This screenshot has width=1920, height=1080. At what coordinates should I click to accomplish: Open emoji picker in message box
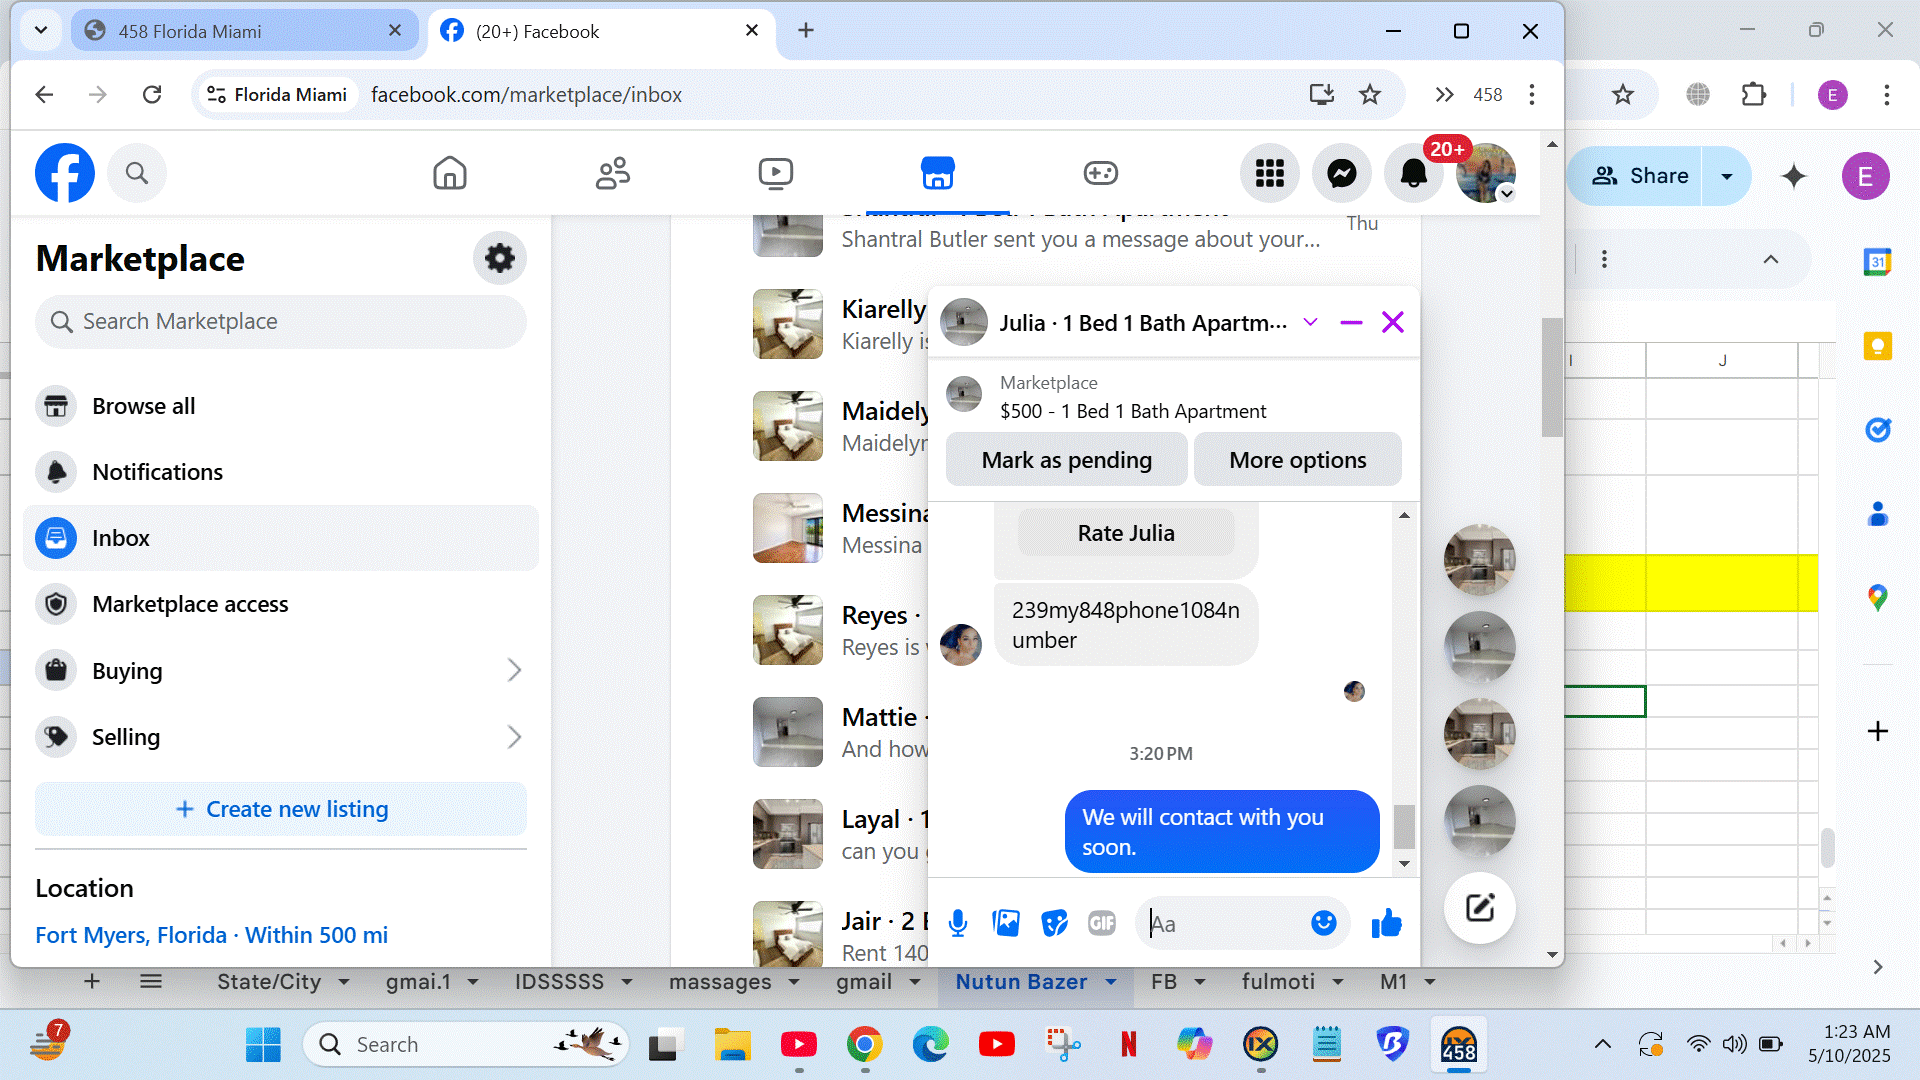1323,923
